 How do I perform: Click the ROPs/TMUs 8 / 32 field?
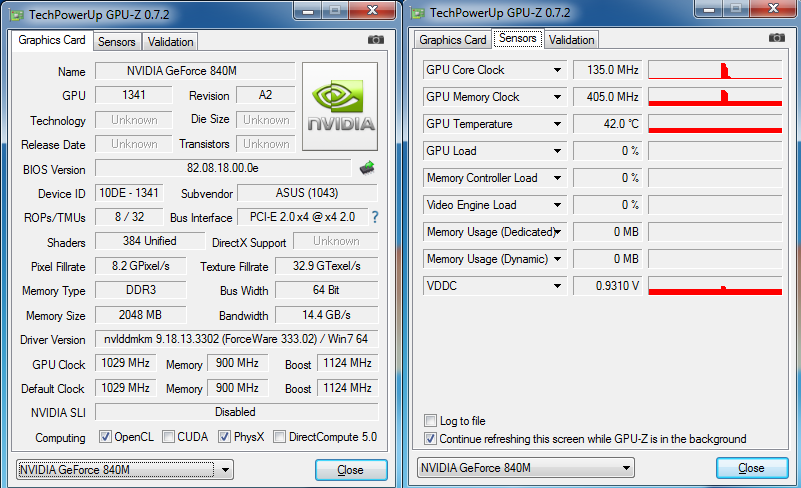click(x=129, y=217)
